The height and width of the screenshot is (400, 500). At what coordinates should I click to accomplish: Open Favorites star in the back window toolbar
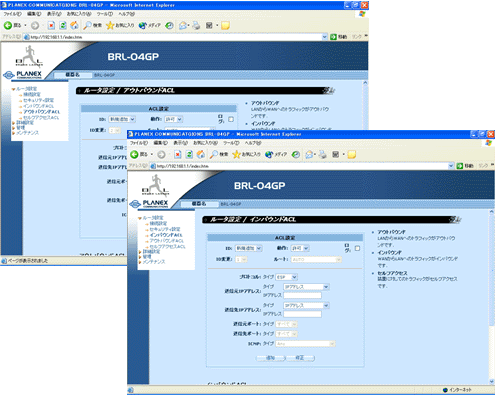[120, 25]
